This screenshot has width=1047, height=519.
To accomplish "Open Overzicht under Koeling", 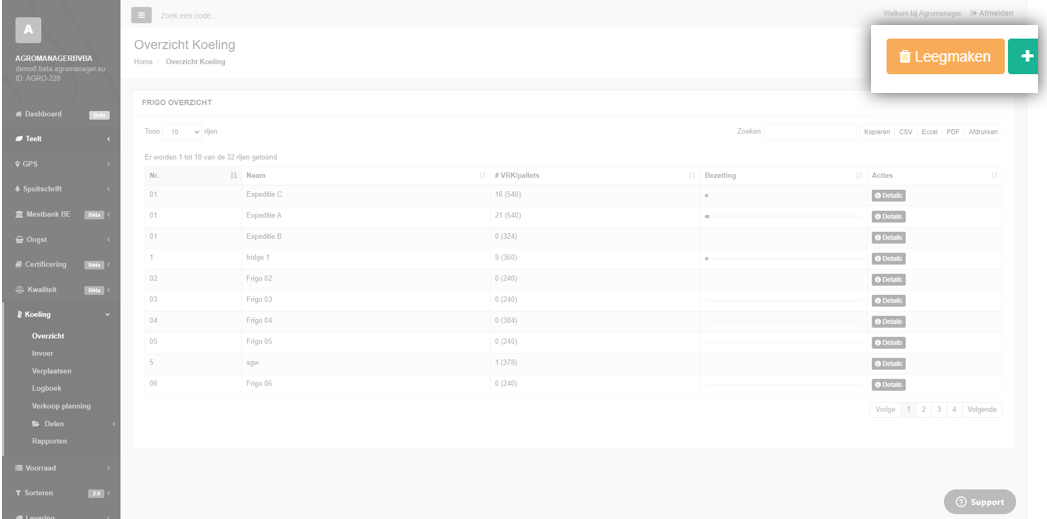I will 48,336.
